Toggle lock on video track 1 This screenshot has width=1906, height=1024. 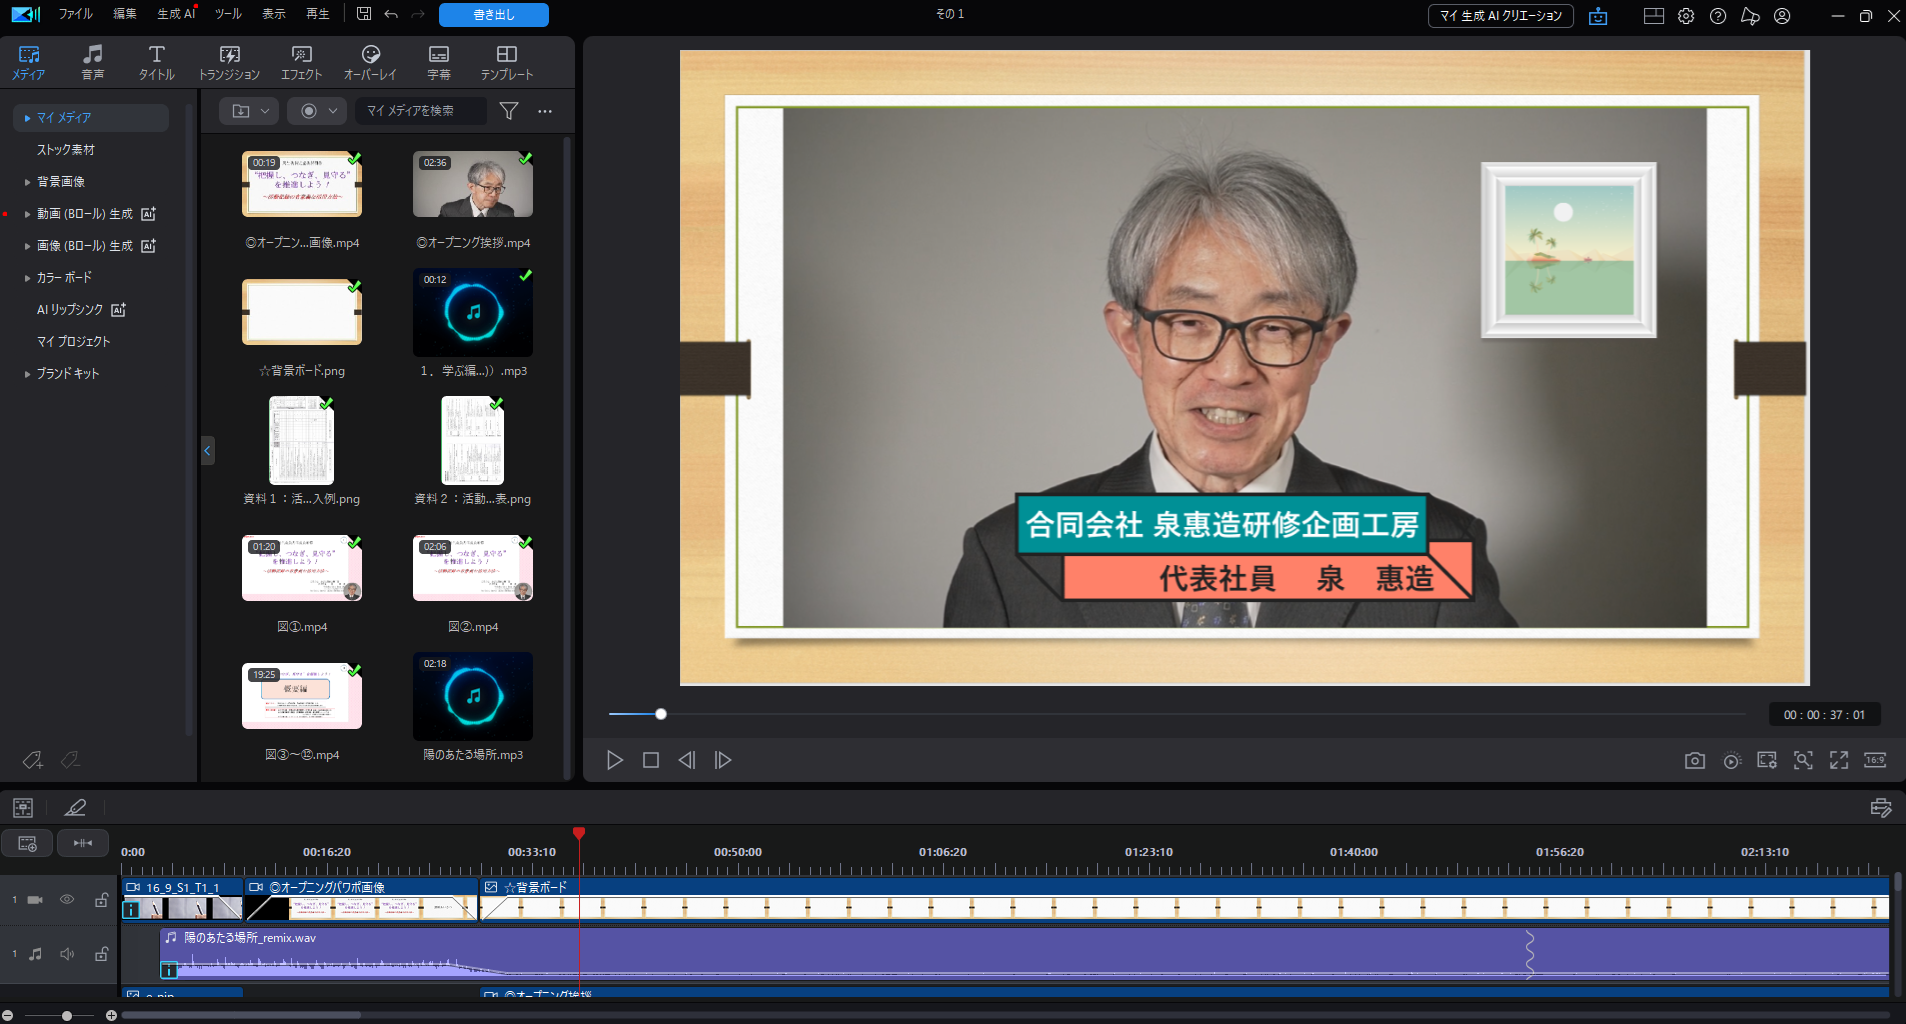pos(101,900)
